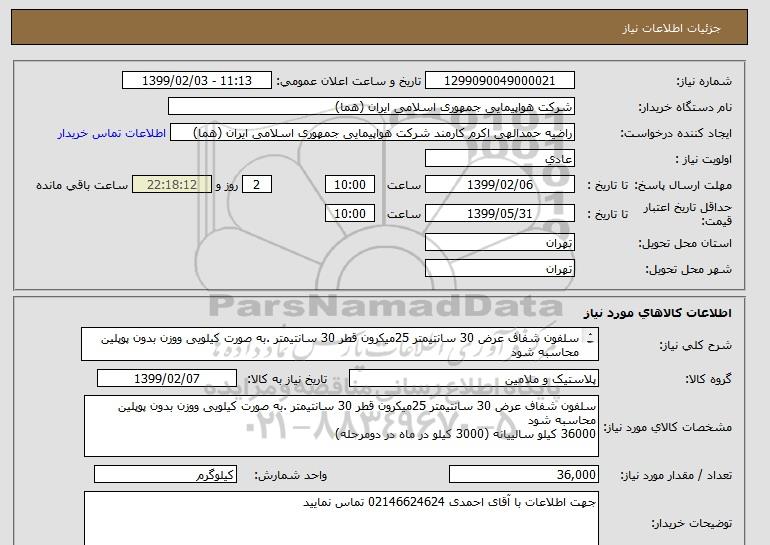Click the label ایجاد کننده درخواست
770x545 pixels.
(676, 133)
